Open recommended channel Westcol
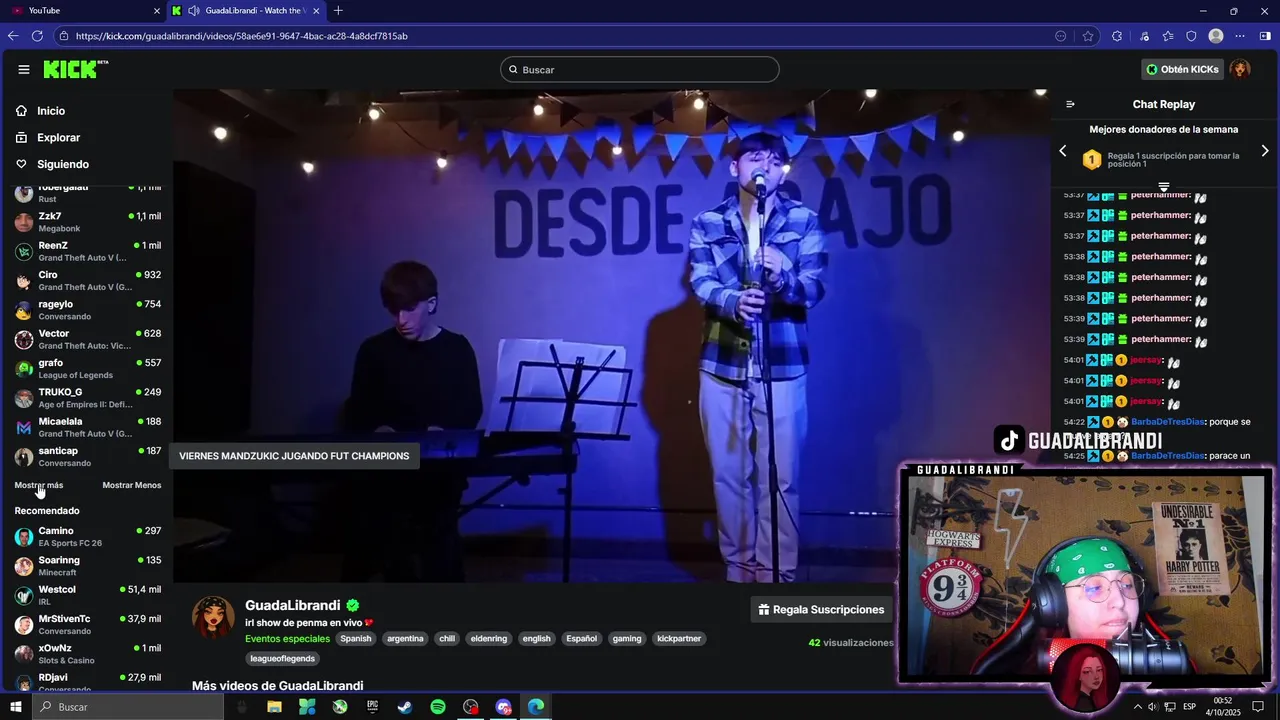1280x720 pixels. coord(88,595)
